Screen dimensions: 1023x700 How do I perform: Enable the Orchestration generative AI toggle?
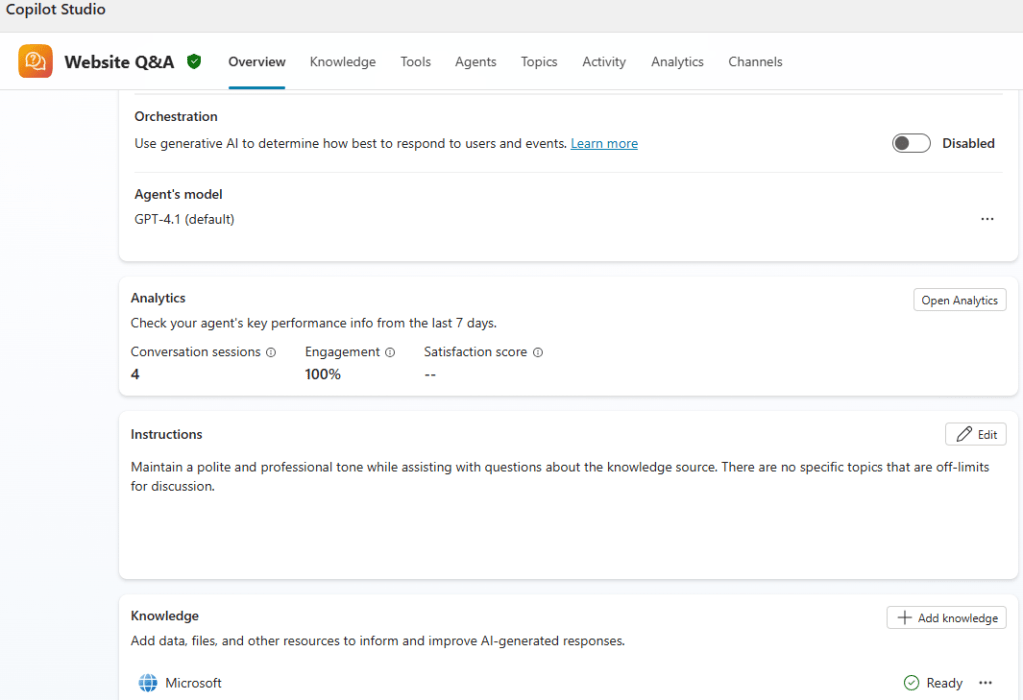tap(911, 143)
